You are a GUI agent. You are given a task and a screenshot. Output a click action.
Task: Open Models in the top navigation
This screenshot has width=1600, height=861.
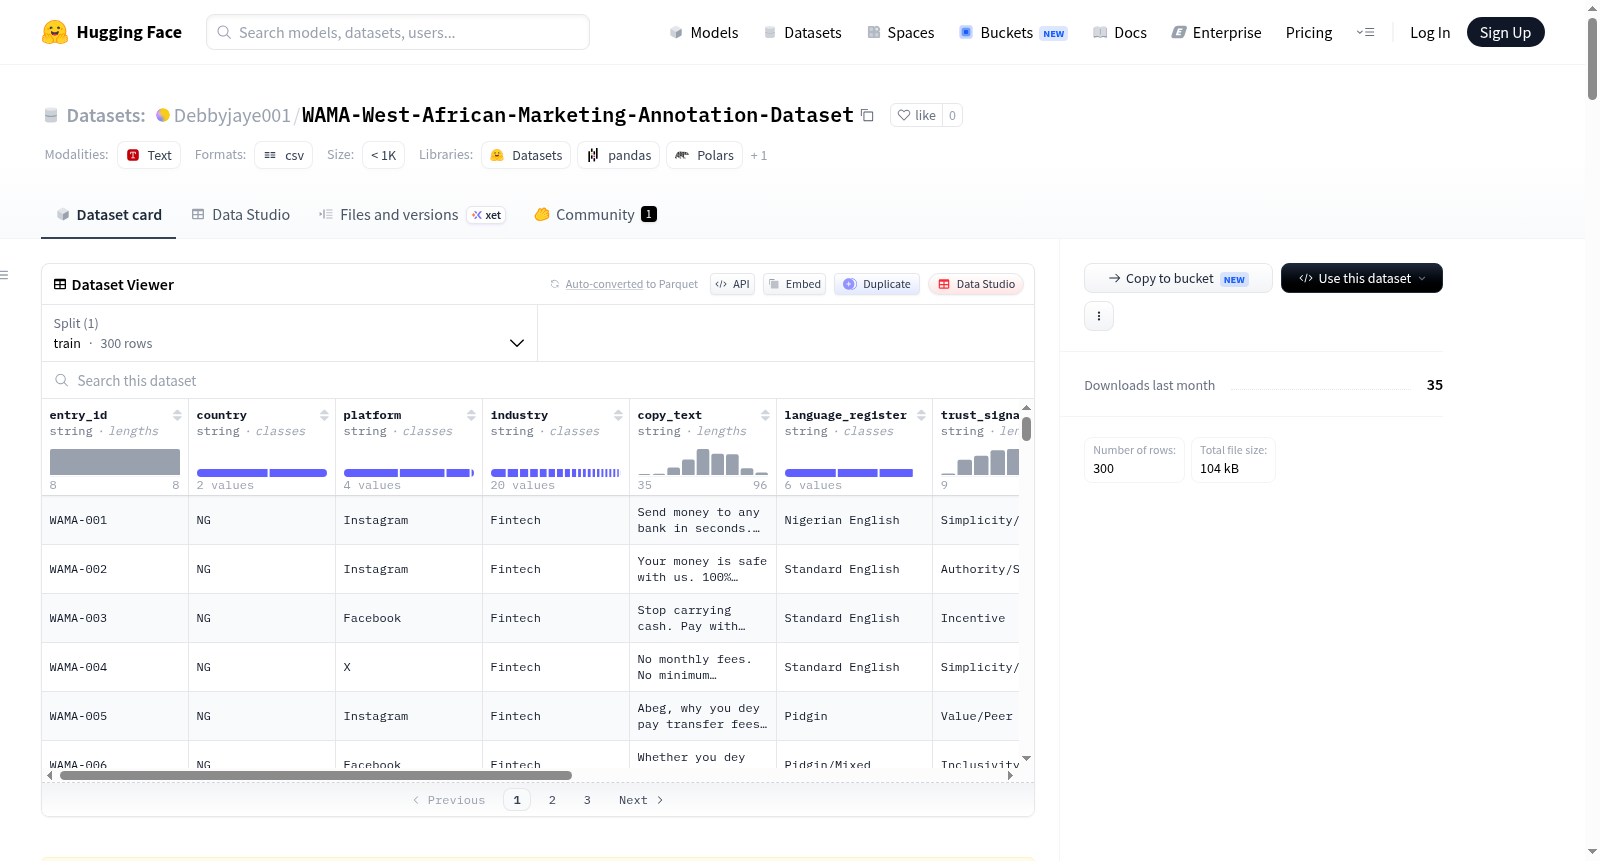(704, 33)
